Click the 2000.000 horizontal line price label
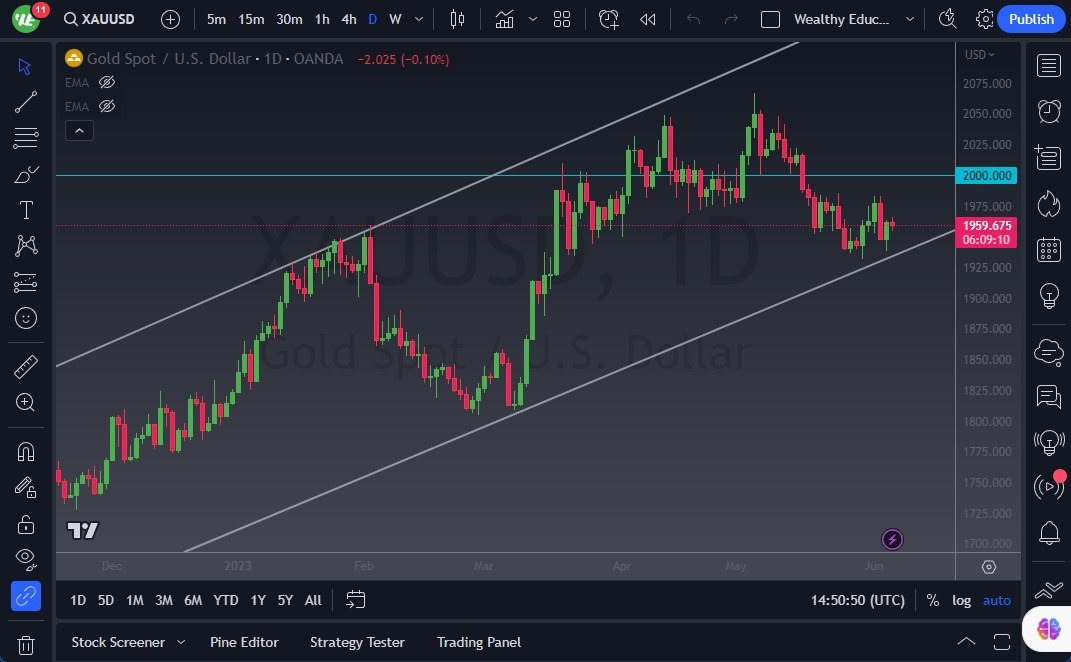This screenshot has width=1071, height=662. [x=986, y=176]
